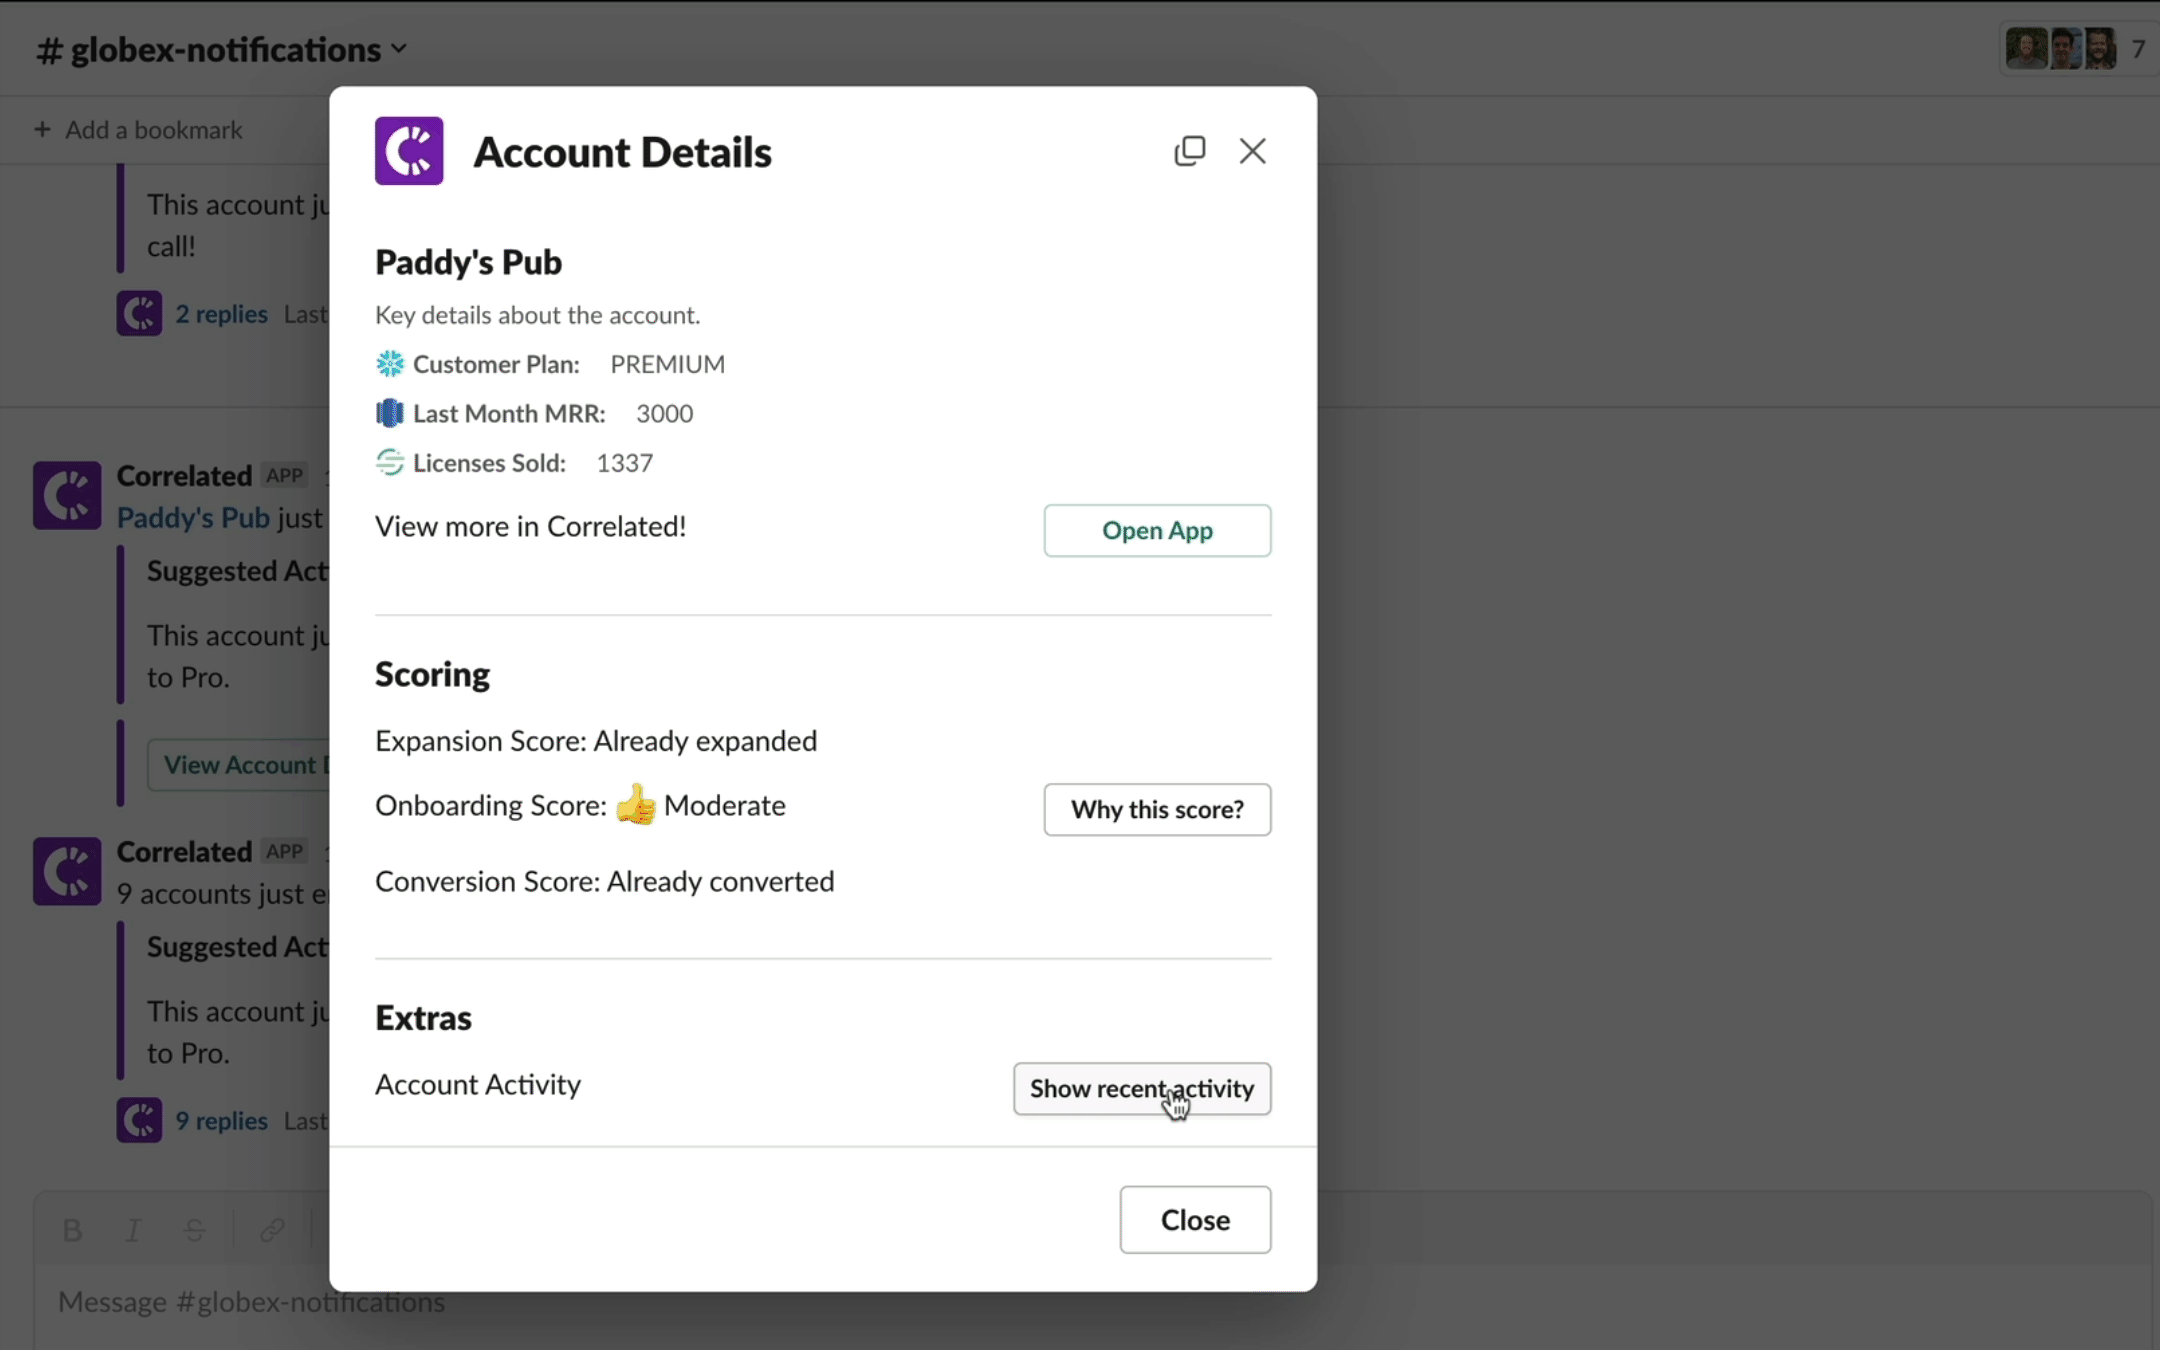Viewport: 2160px width, 1350px height.
Task: Click the Expansion Score: Already expanded text
Action: [596, 741]
